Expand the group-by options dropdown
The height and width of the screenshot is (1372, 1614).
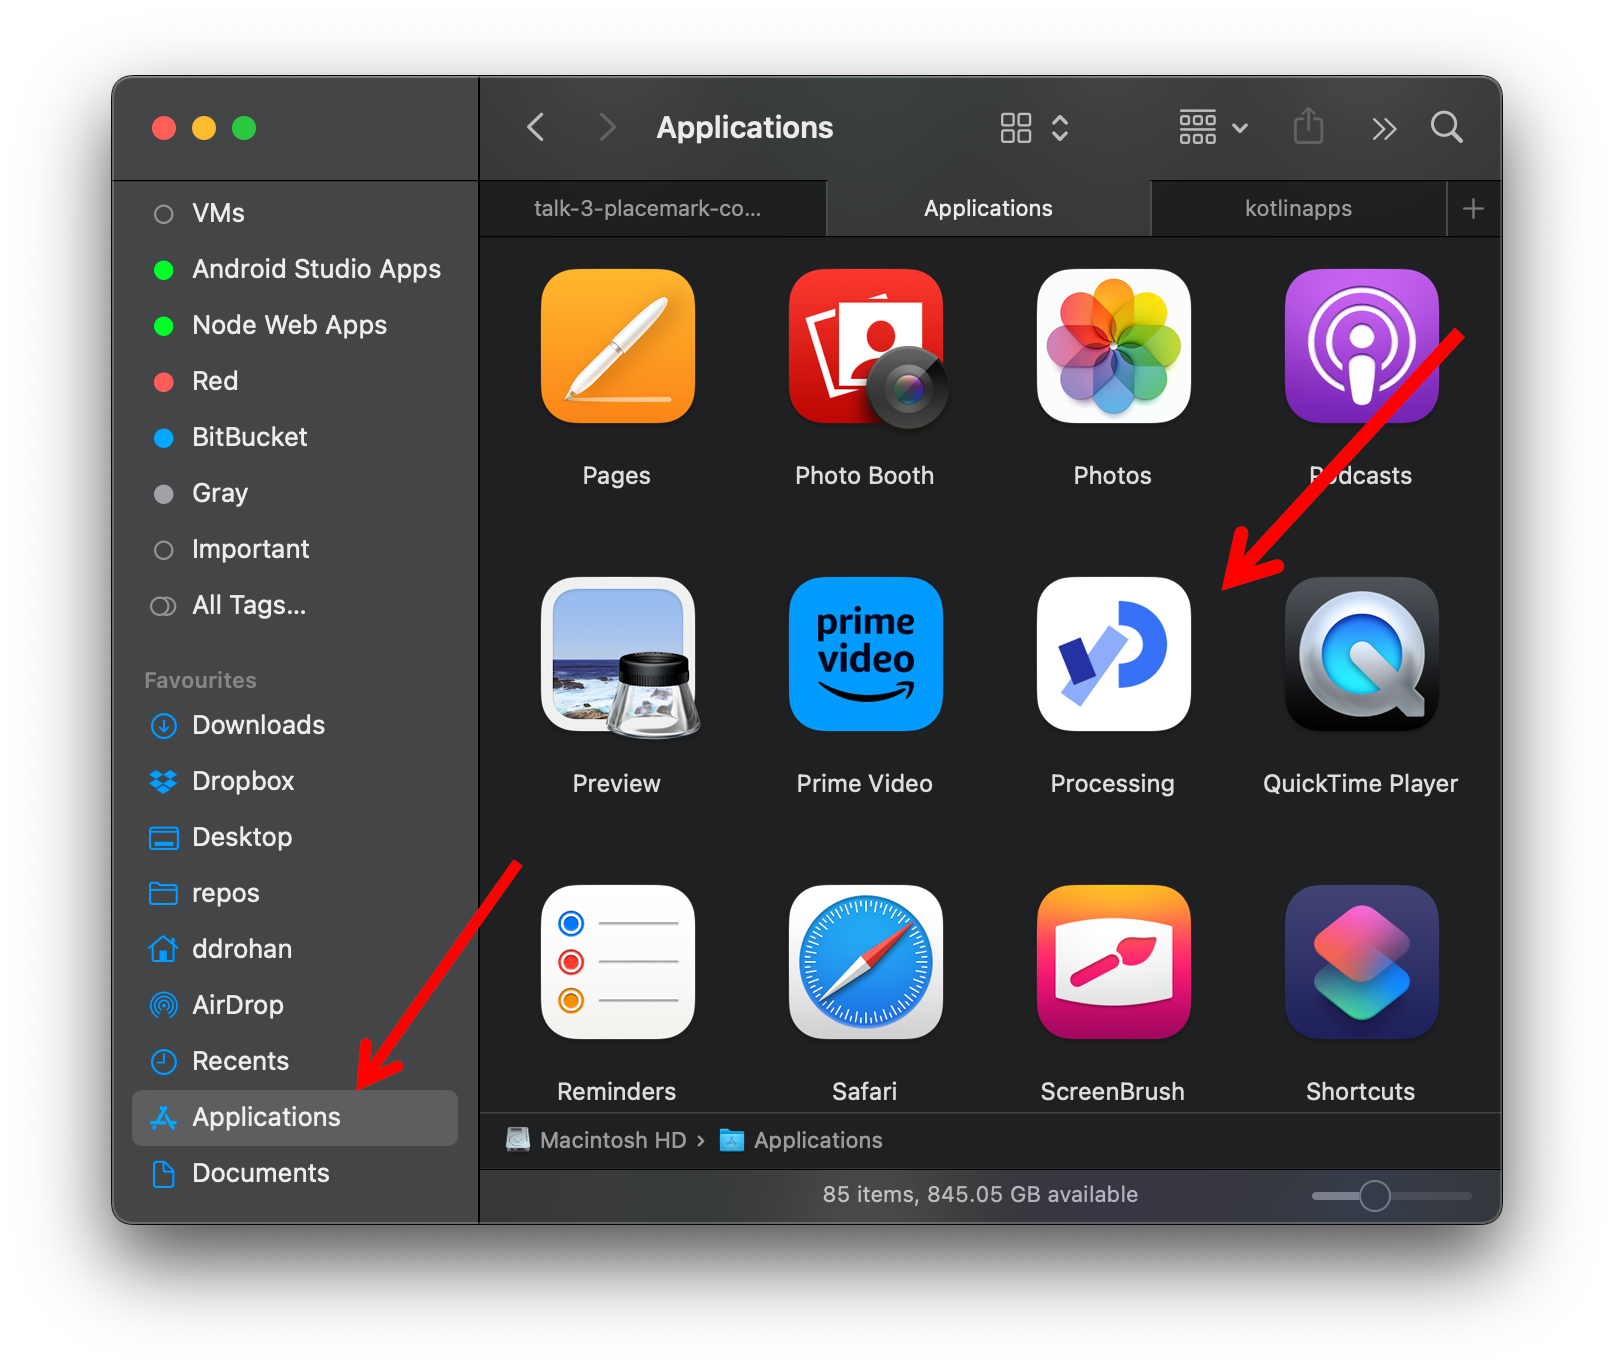pyautogui.click(x=1212, y=128)
